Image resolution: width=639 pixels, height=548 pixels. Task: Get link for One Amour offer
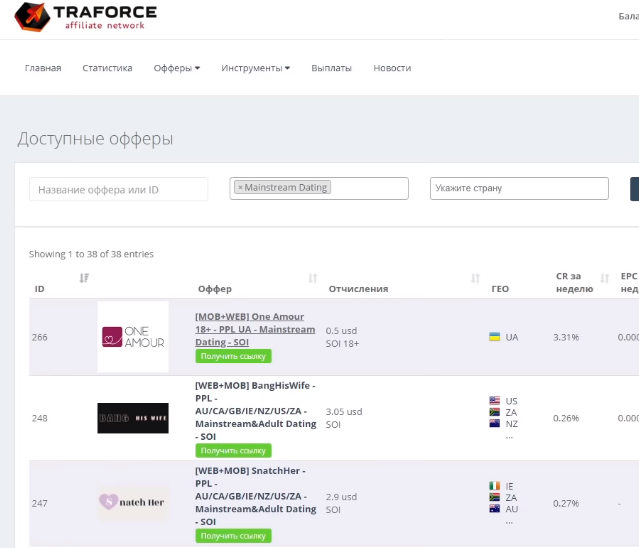(x=233, y=356)
